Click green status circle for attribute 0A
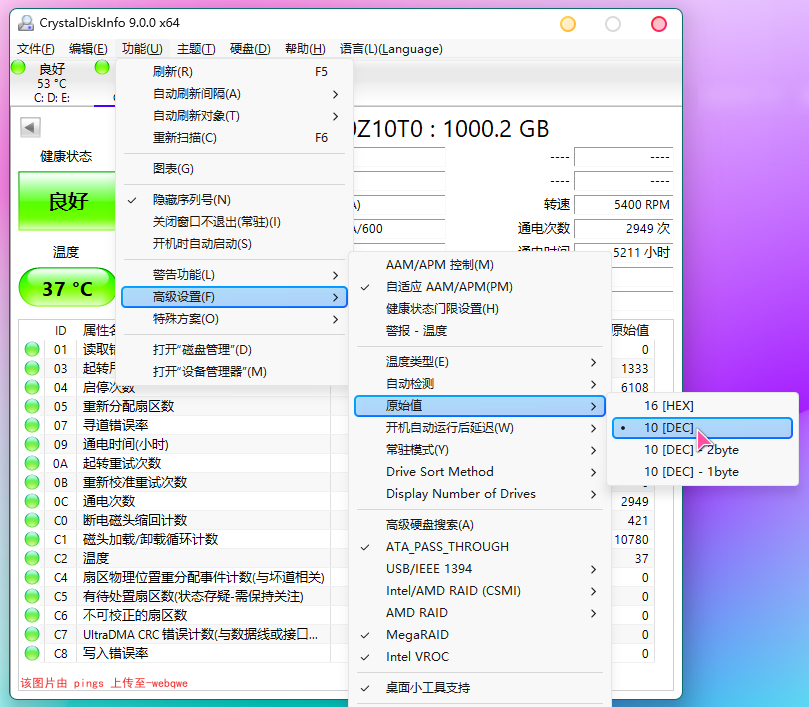Viewport: 809px width, 707px height. (32, 463)
